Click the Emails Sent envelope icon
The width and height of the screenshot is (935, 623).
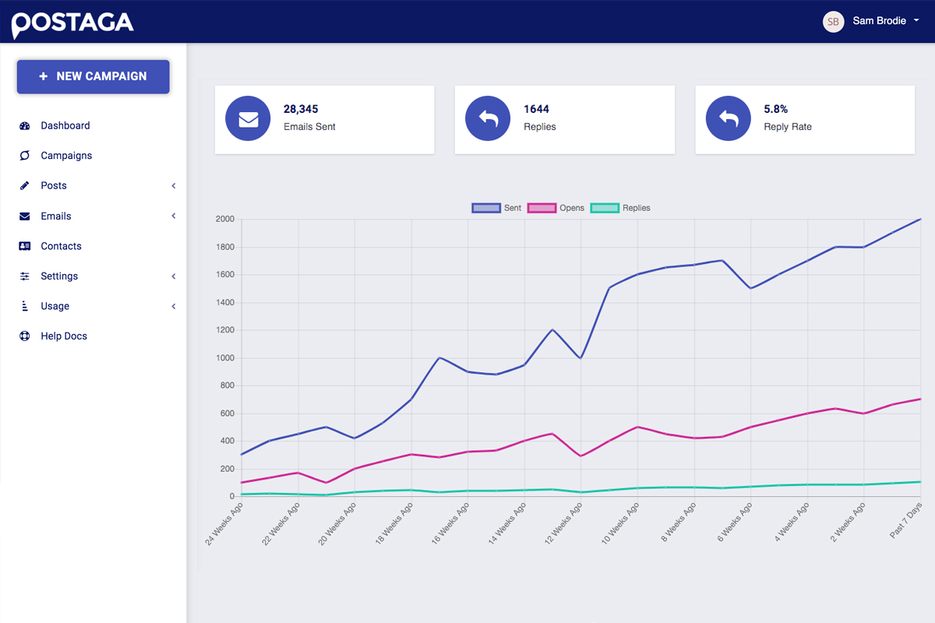(247, 118)
